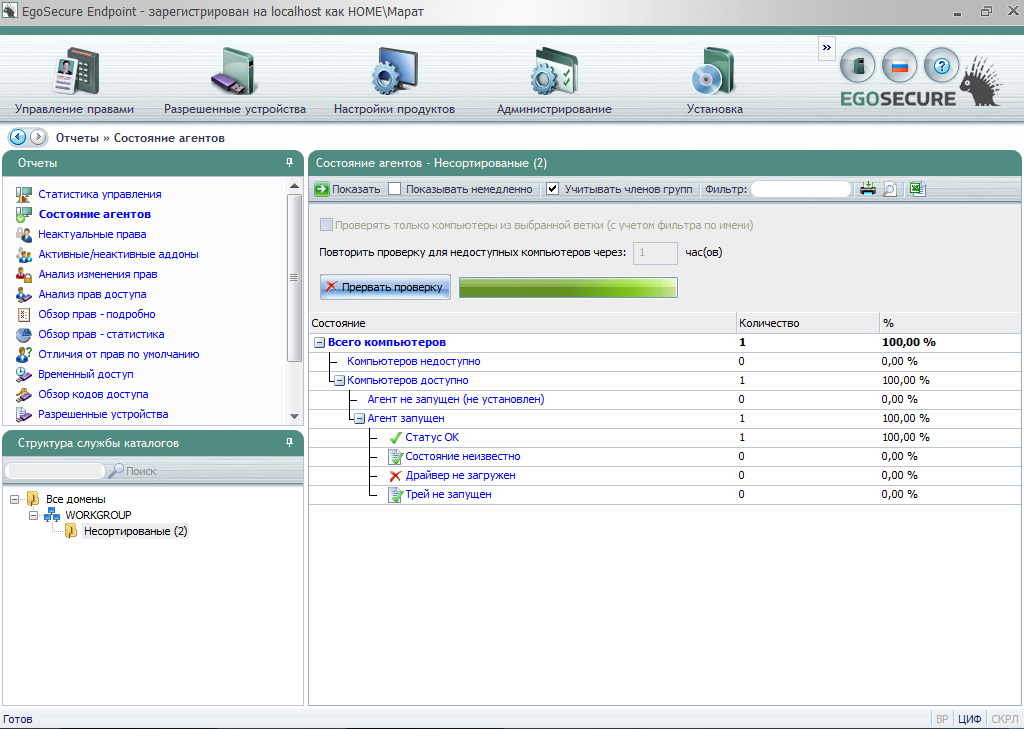1024x729 pixels.
Task: Click the printer icon to print the report
Action: (x=868, y=189)
